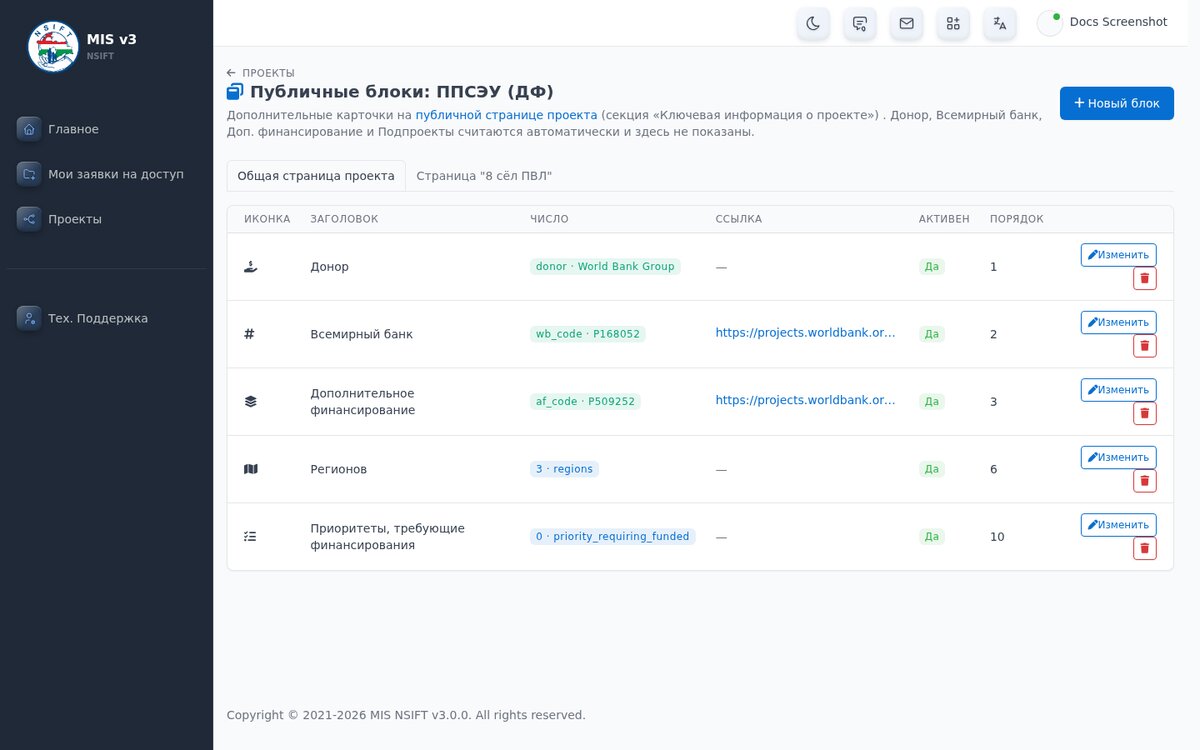Click the hash icon in Всемирный банк row
This screenshot has height=750, width=1200.
click(250, 334)
